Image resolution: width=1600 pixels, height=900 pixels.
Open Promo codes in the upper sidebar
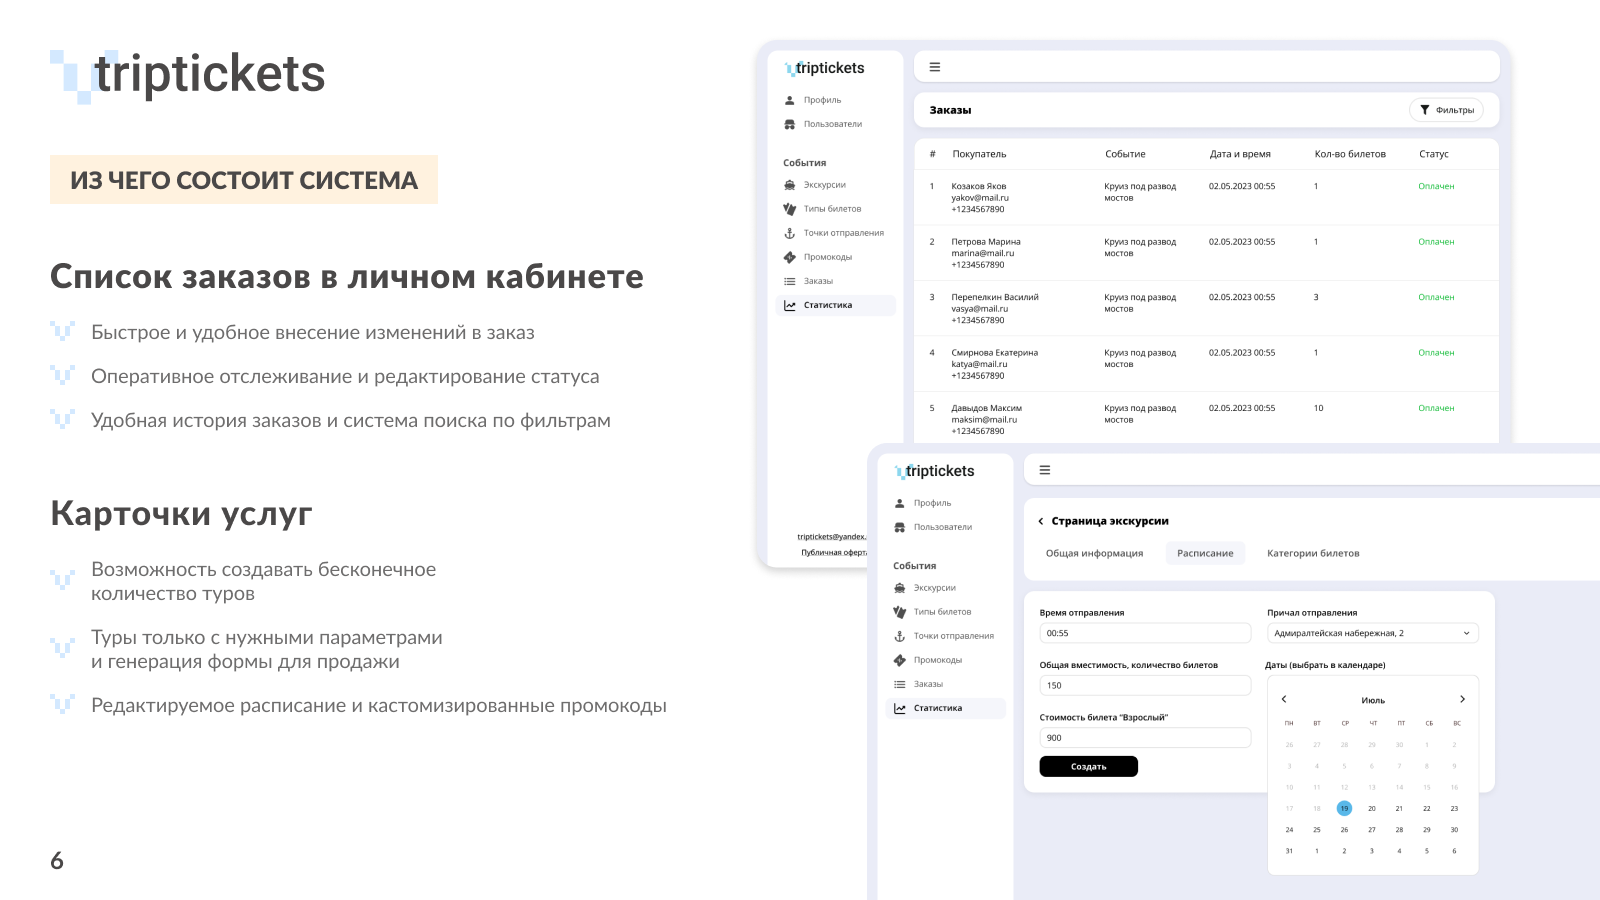827,257
